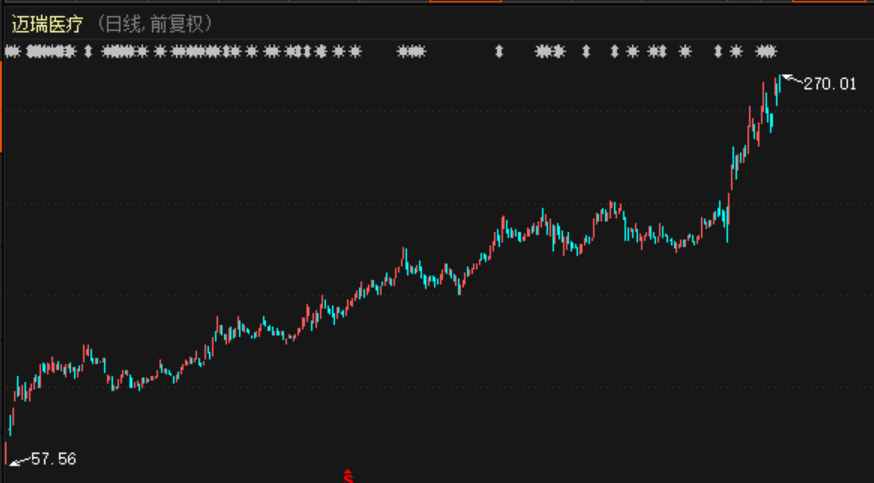This screenshot has width=874, height=483.
Task: Click the final star cluster marker in info row
Action: (766, 52)
